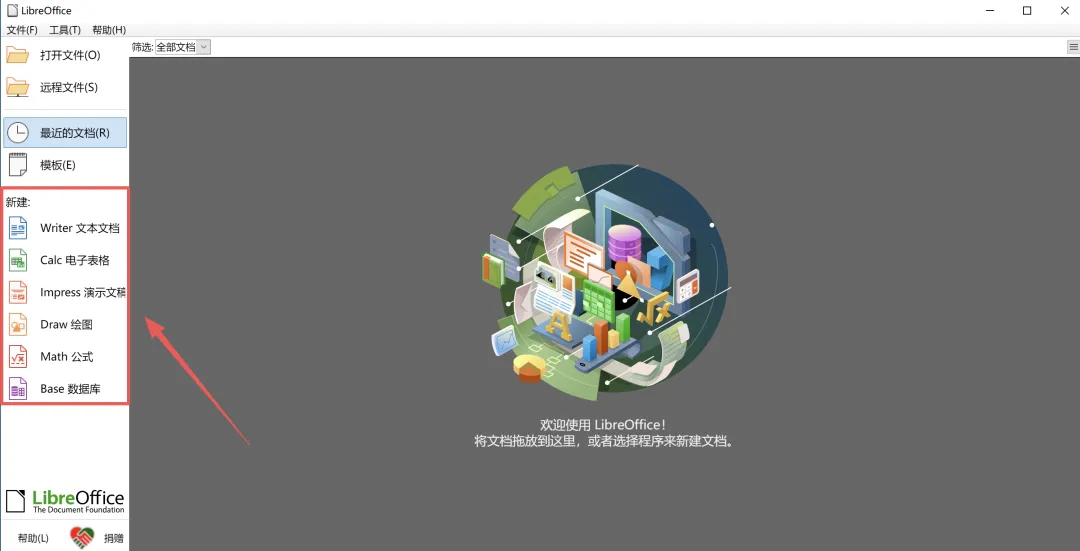Click the 模板(E) notepad icon
The width and height of the screenshot is (1080, 551).
[x=17, y=165]
